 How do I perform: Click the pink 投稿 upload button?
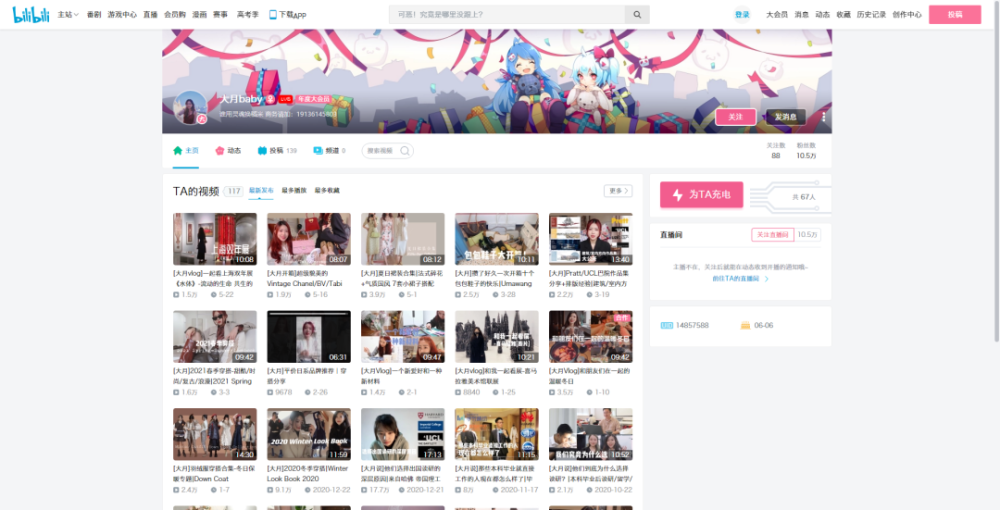(955, 15)
